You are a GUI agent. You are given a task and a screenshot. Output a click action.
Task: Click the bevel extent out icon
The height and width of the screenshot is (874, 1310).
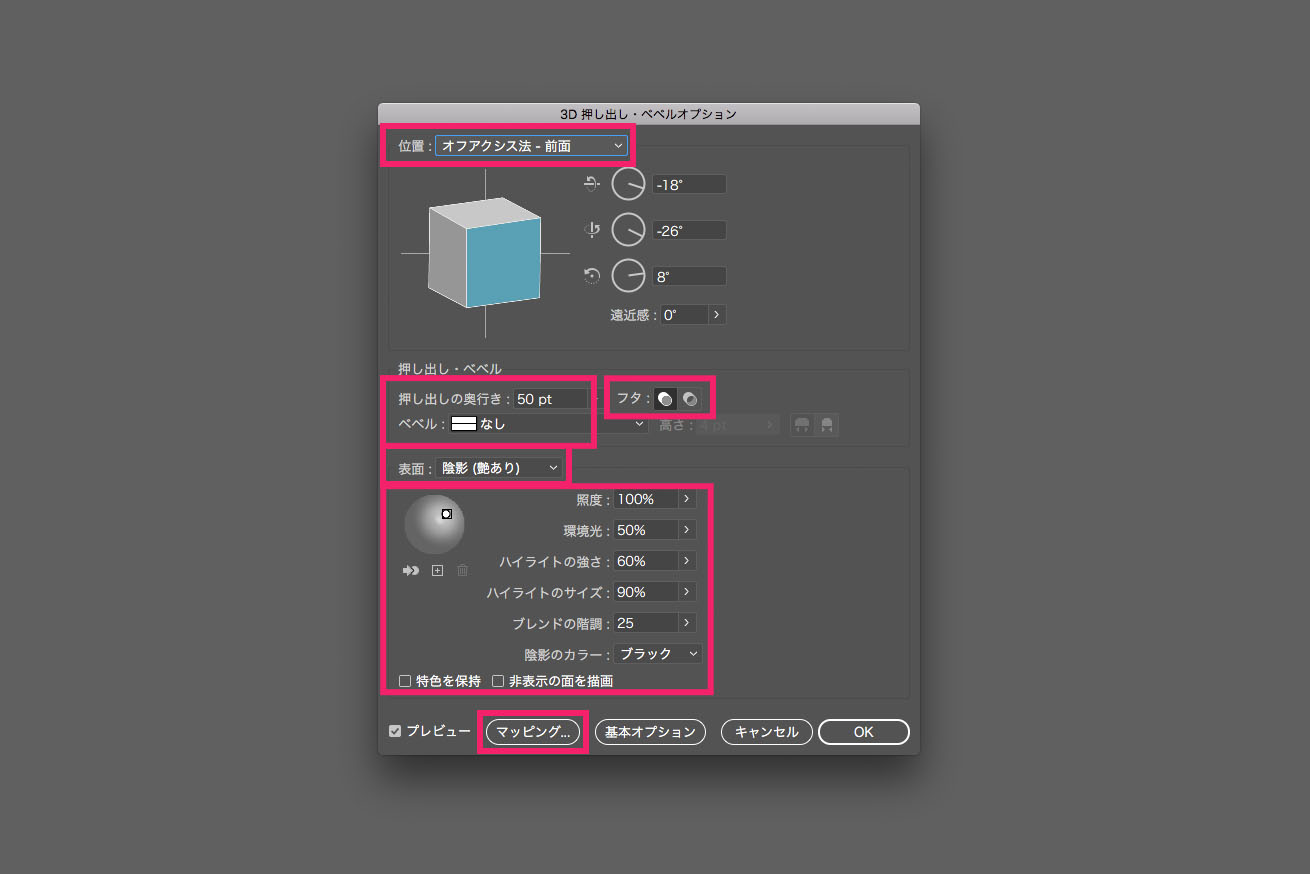802,425
